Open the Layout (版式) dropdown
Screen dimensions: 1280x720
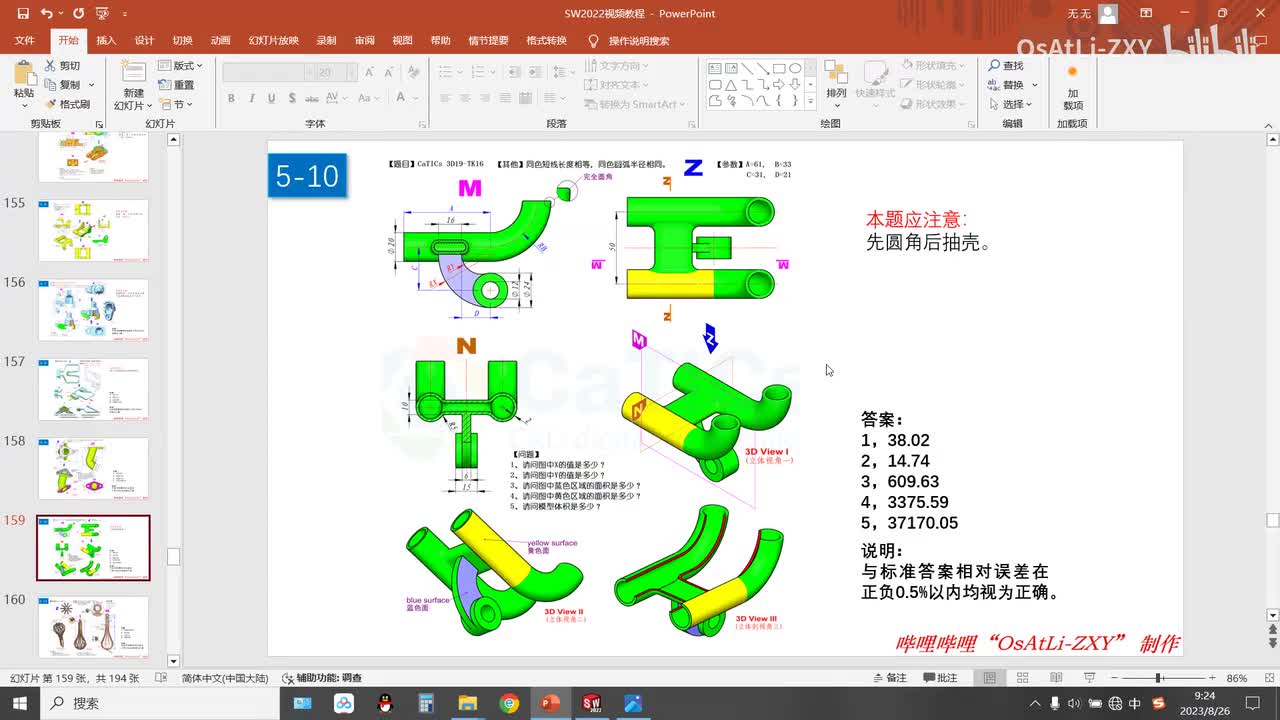(181, 66)
